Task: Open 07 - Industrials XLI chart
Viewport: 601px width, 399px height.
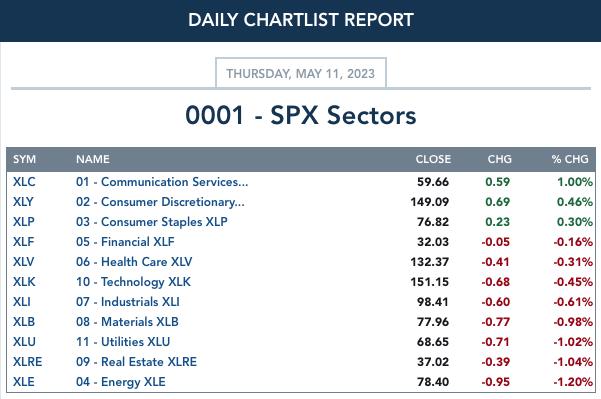Action: tap(127, 302)
